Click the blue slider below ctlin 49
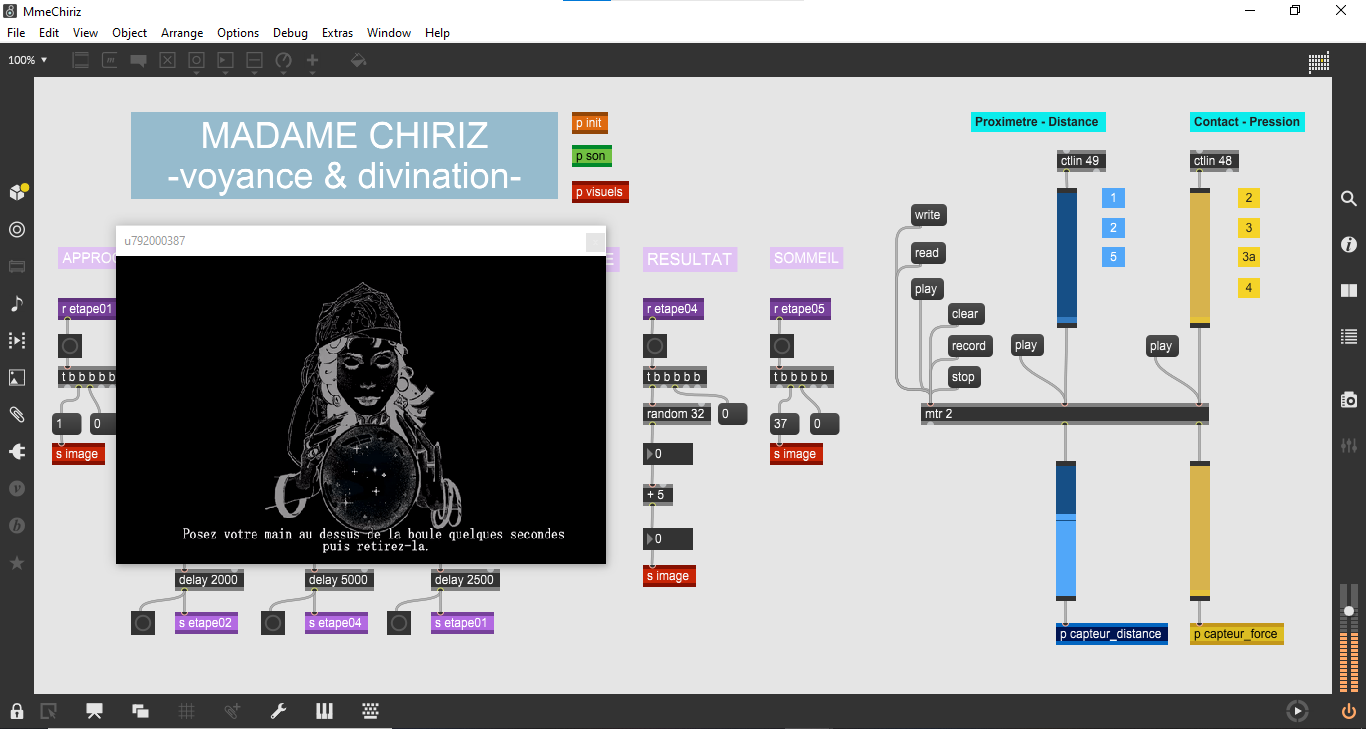 pyautogui.click(x=1067, y=257)
